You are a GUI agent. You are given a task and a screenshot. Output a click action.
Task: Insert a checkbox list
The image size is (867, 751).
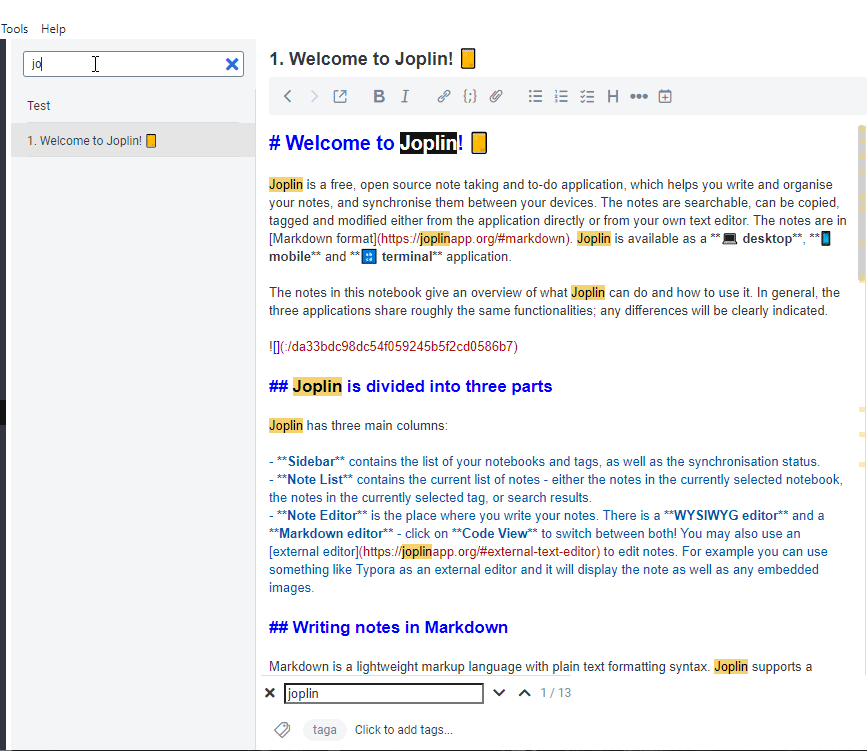point(587,96)
